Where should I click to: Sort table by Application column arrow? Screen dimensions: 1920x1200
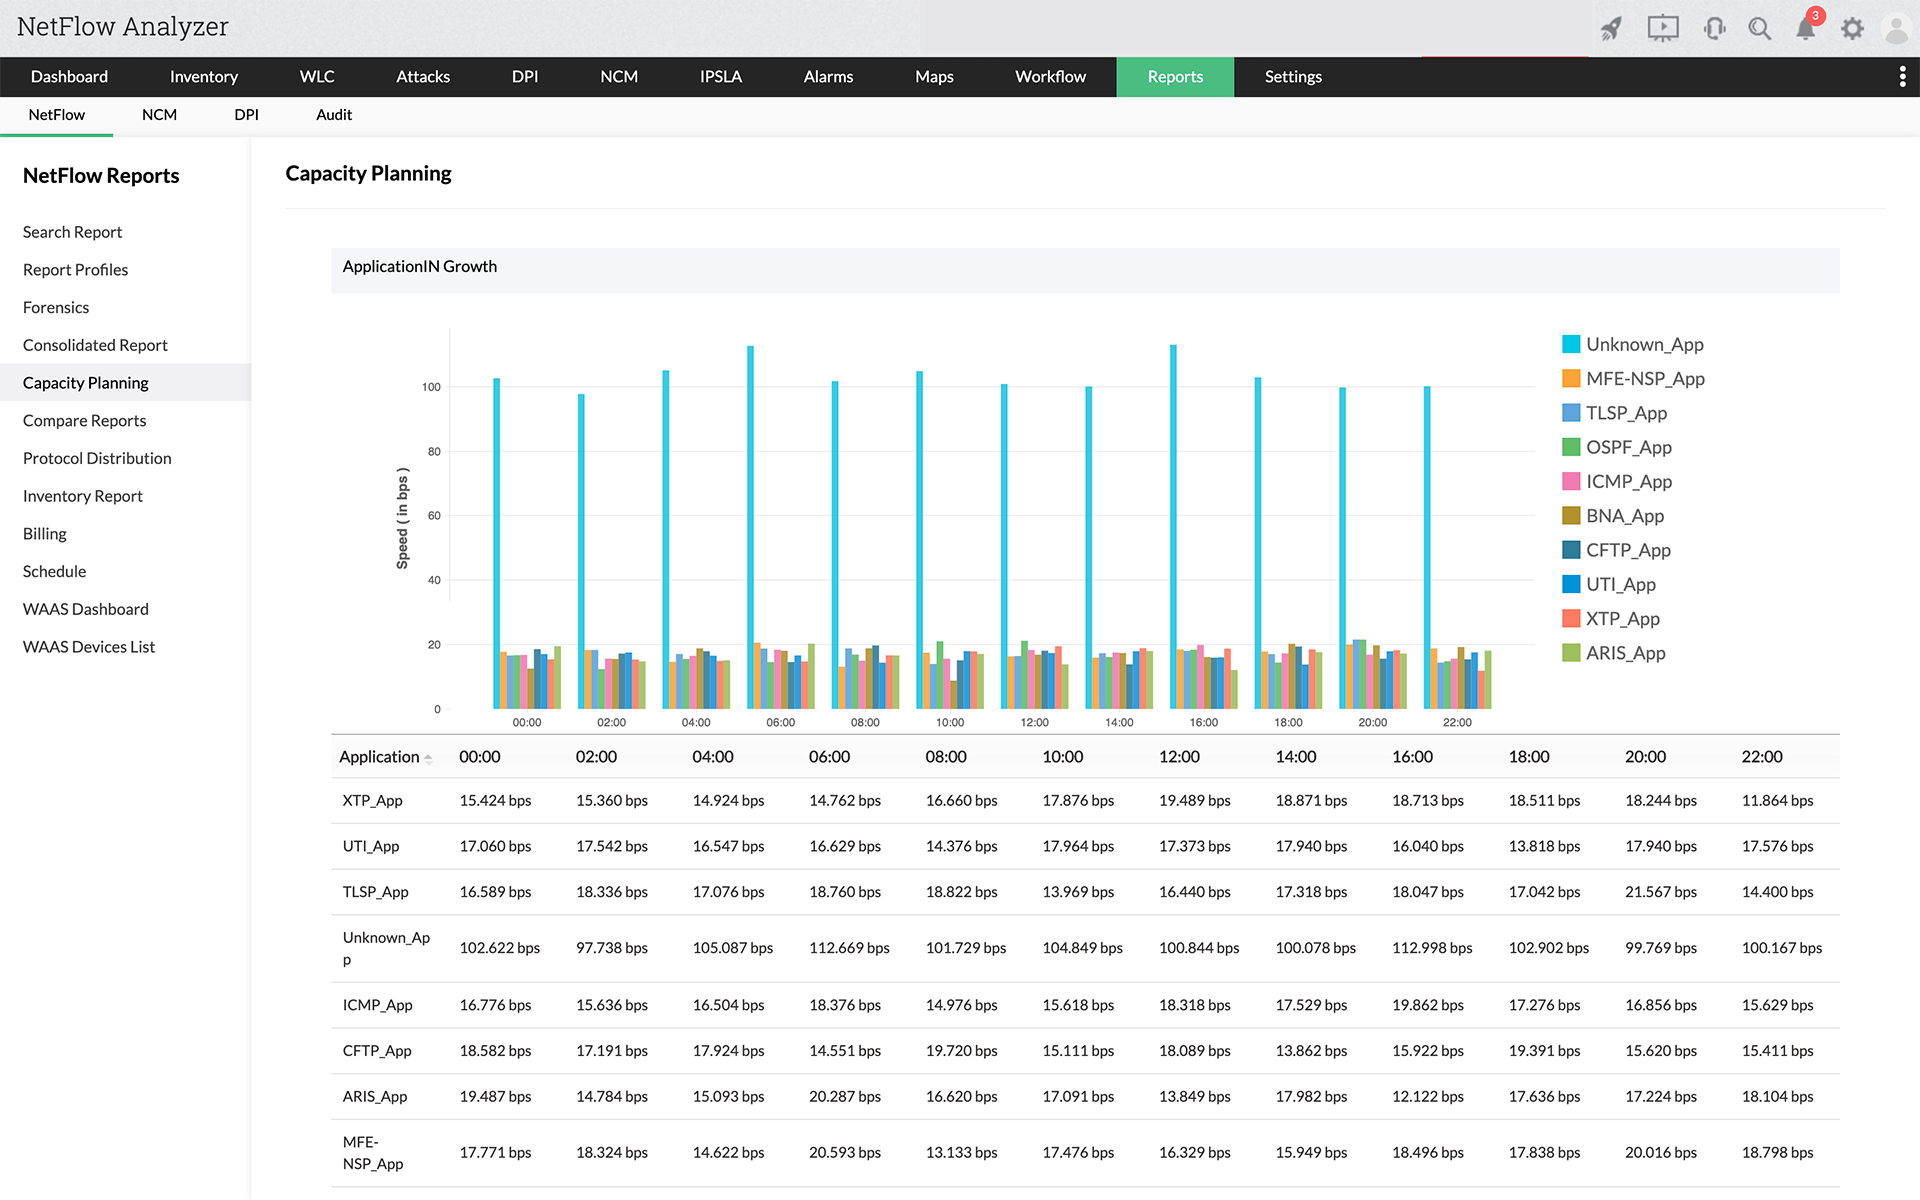click(x=428, y=758)
